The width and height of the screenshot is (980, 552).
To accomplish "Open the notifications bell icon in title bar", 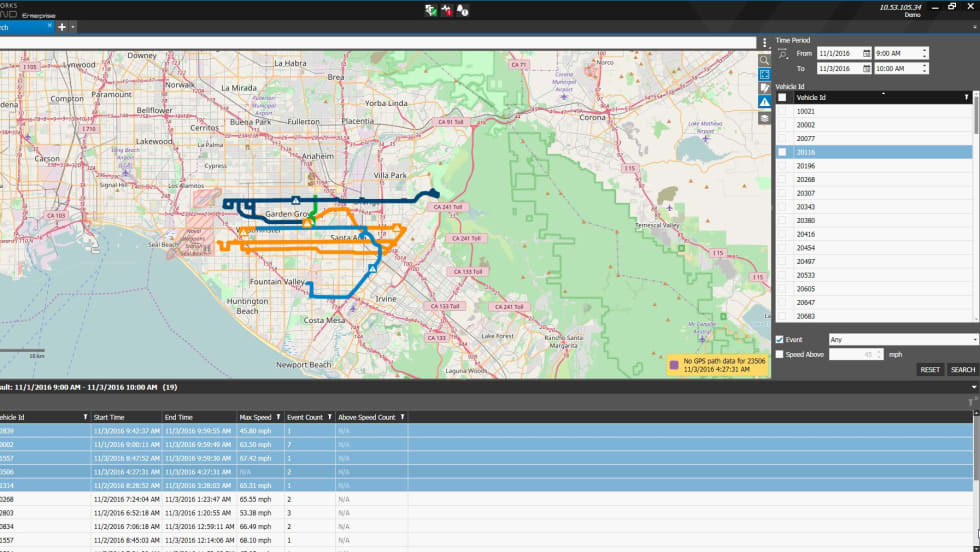I will (x=463, y=10).
